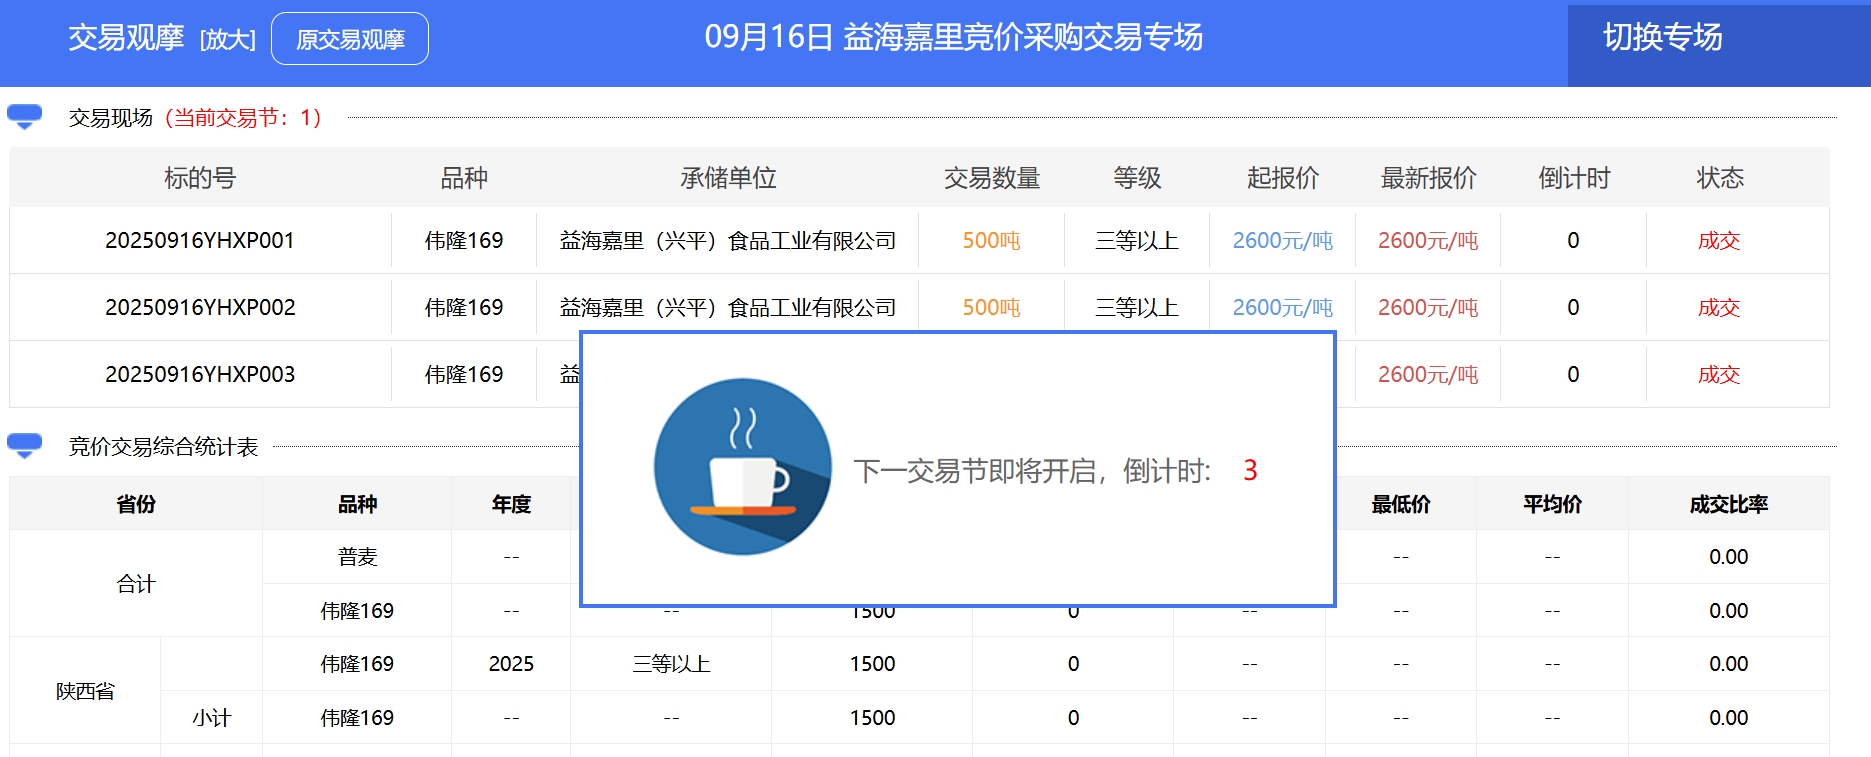This screenshot has width=1871, height=757.
Task: Click the 陕西省 province cell
Action: pos(85,691)
